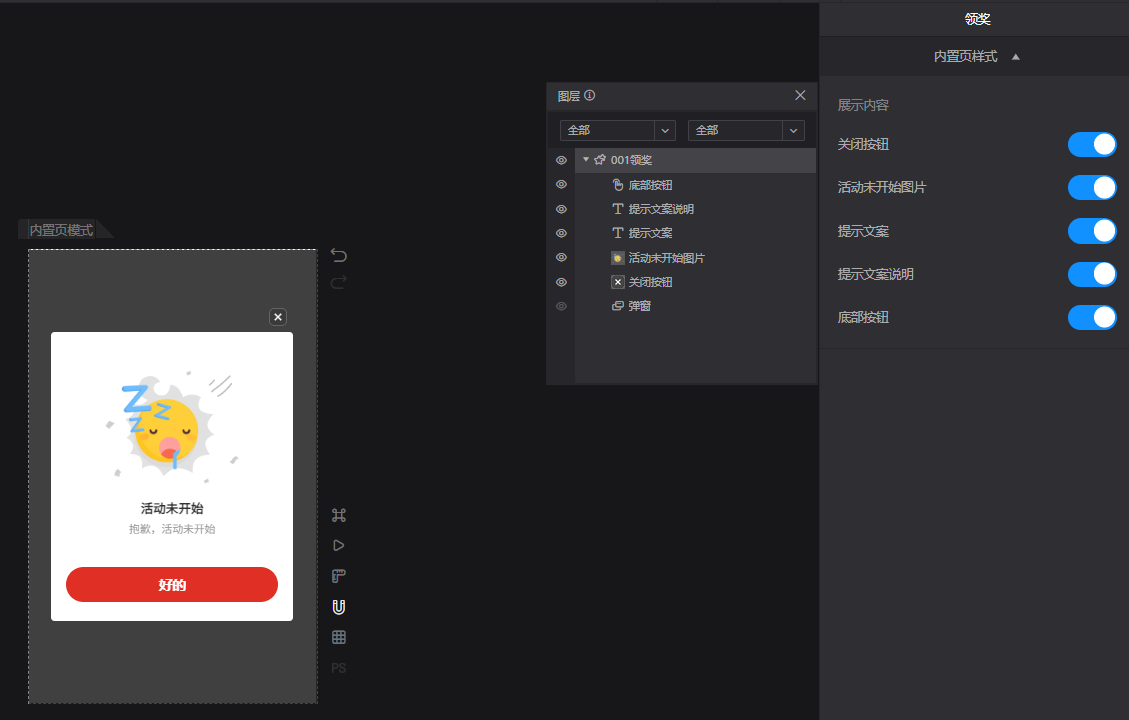Turn off the 提示文案说明 switch

coord(1092,274)
